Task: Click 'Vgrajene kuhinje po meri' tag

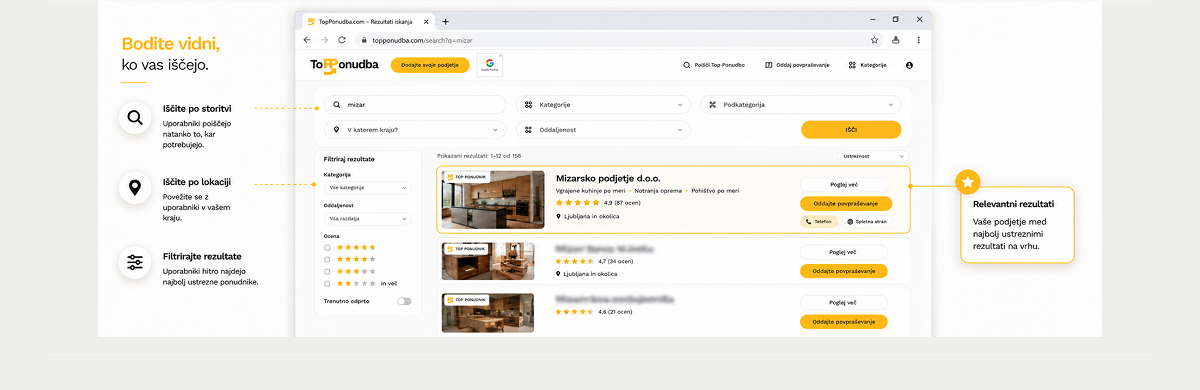Action: 590,190
